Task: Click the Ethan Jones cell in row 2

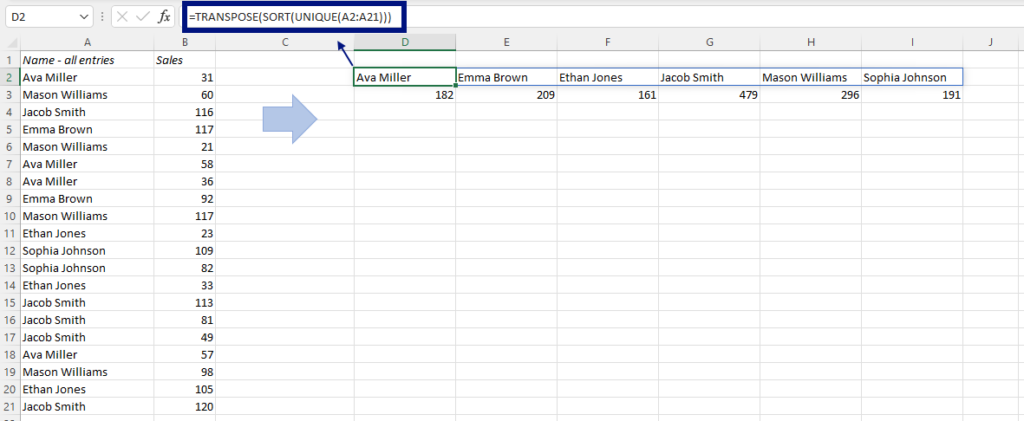Action: pyautogui.click(x=607, y=78)
